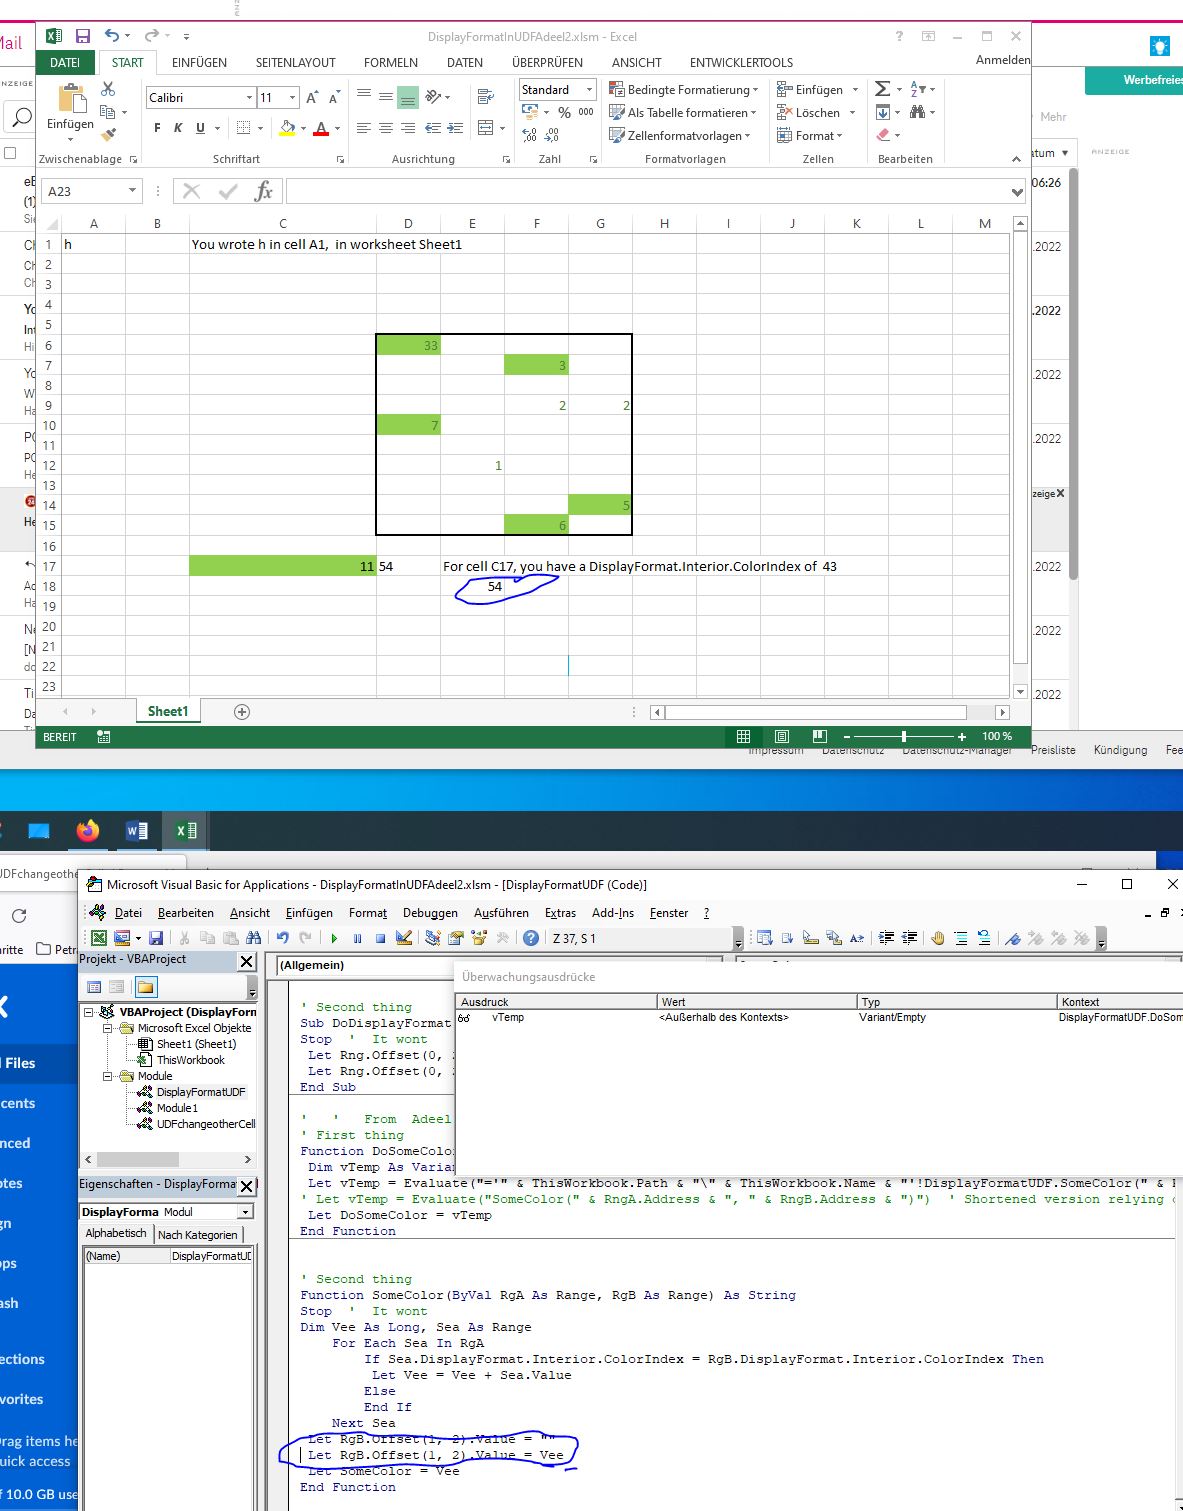Open the Debuggen menu in VBA editor
Viewport: 1183px width, 1511px height.
(x=430, y=913)
